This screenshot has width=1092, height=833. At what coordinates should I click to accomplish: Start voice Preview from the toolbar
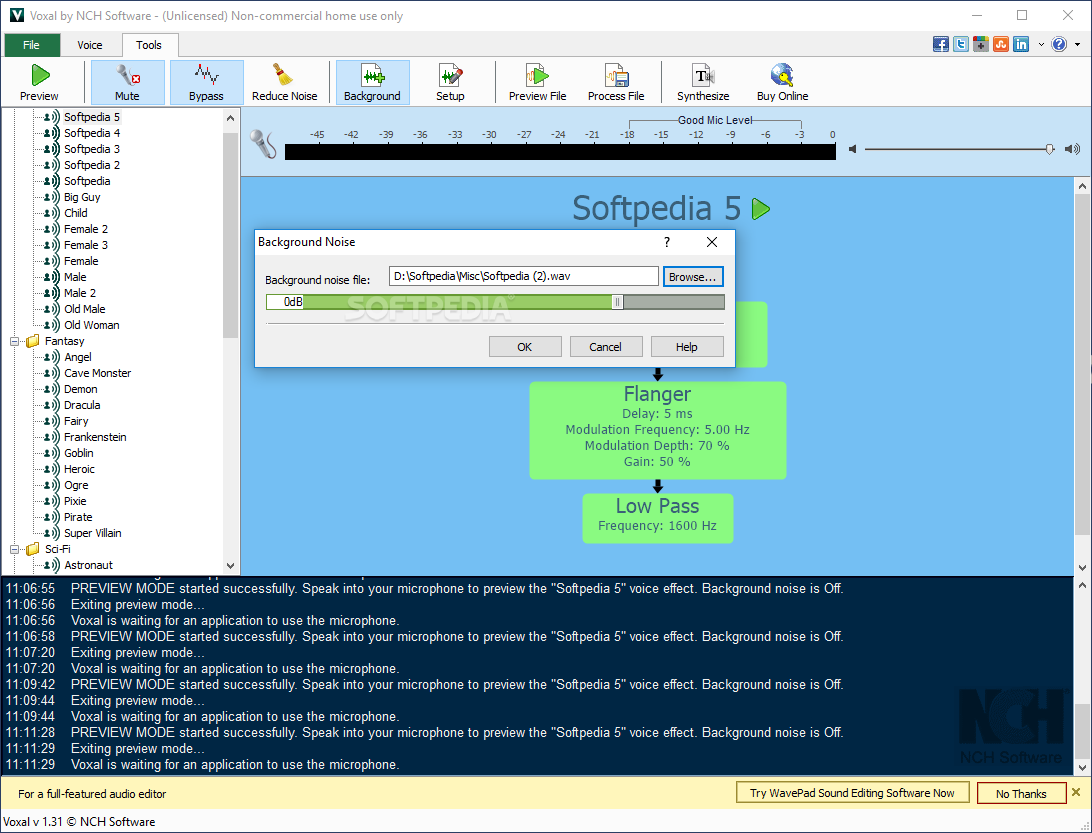(39, 82)
